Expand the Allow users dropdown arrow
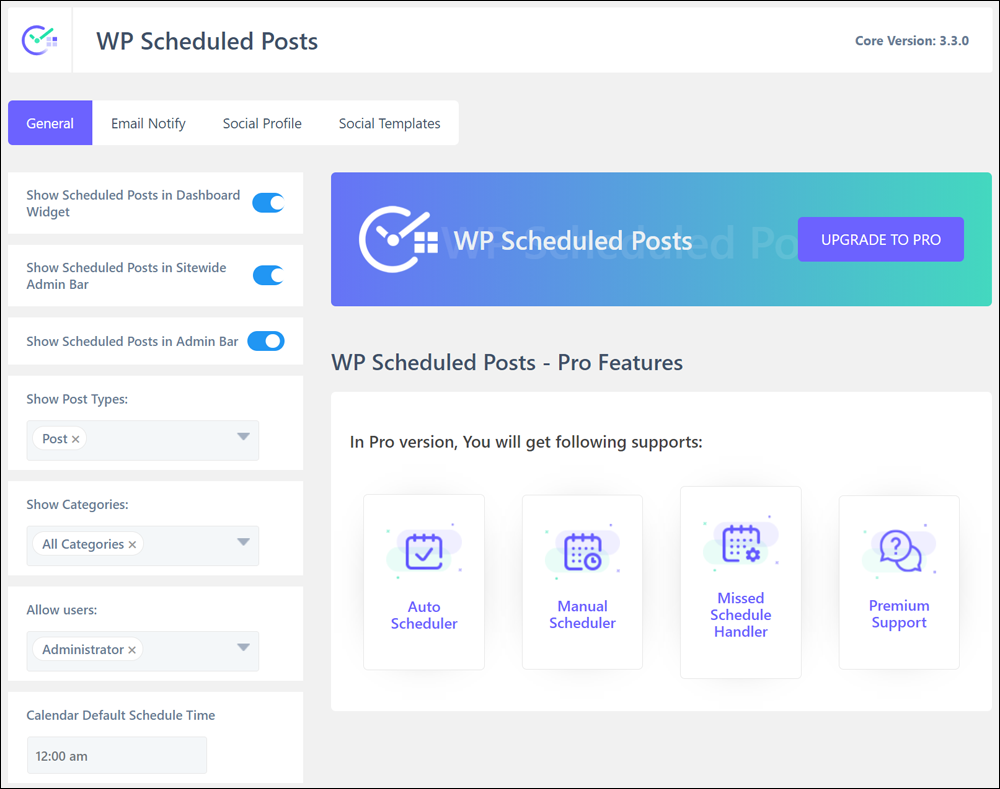The image size is (1000, 789). [x=243, y=647]
